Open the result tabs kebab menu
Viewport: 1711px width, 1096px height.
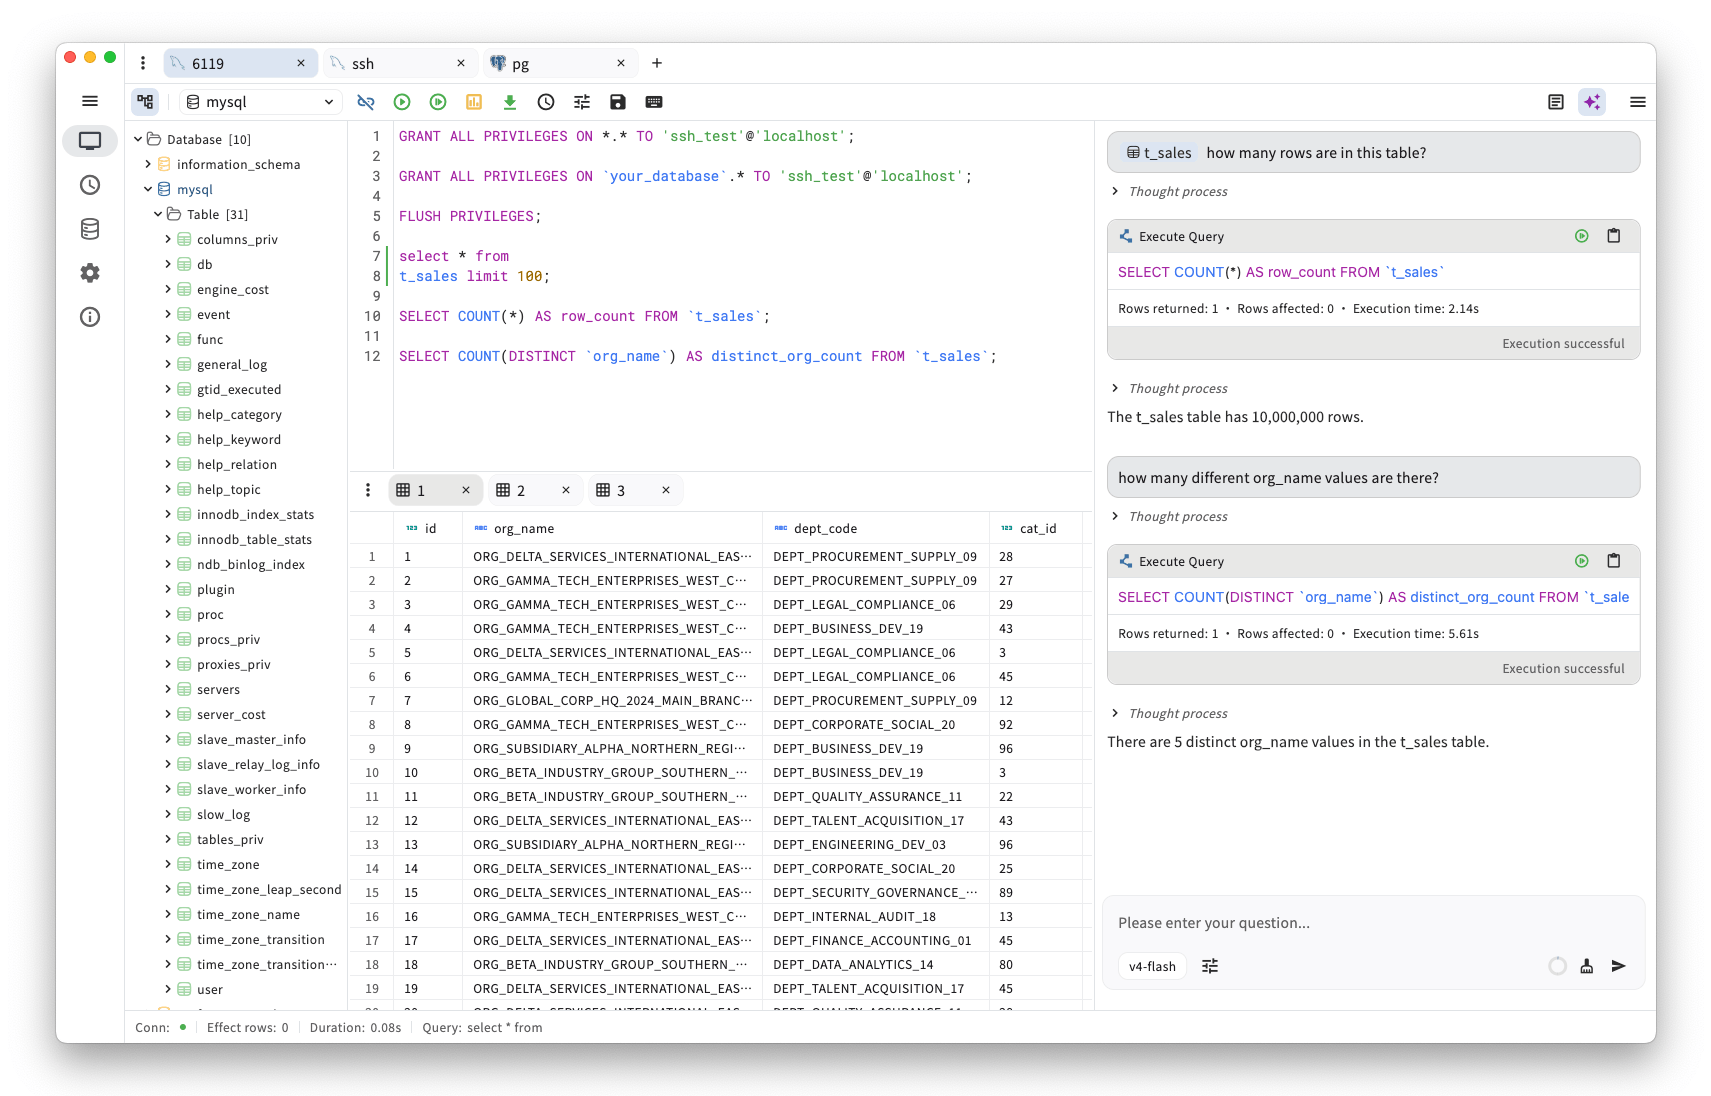coord(368,490)
